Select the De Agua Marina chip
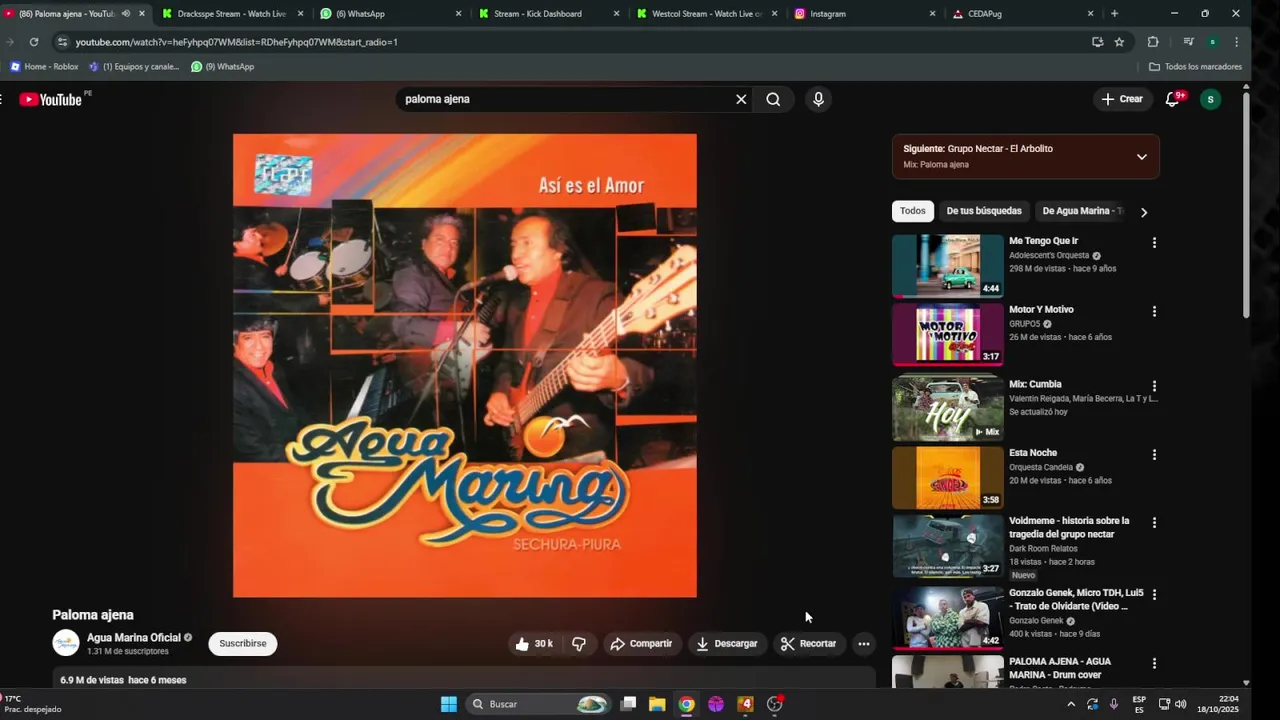Screen dimensions: 1280x720 tap(1080, 211)
